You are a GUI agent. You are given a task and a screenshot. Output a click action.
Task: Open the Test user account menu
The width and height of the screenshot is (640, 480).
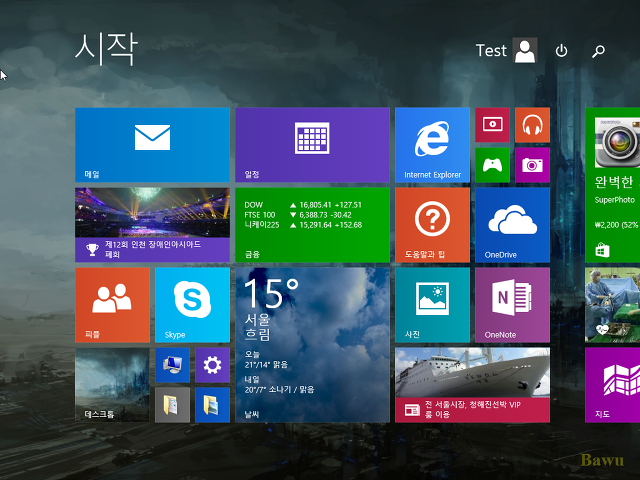coord(507,51)
